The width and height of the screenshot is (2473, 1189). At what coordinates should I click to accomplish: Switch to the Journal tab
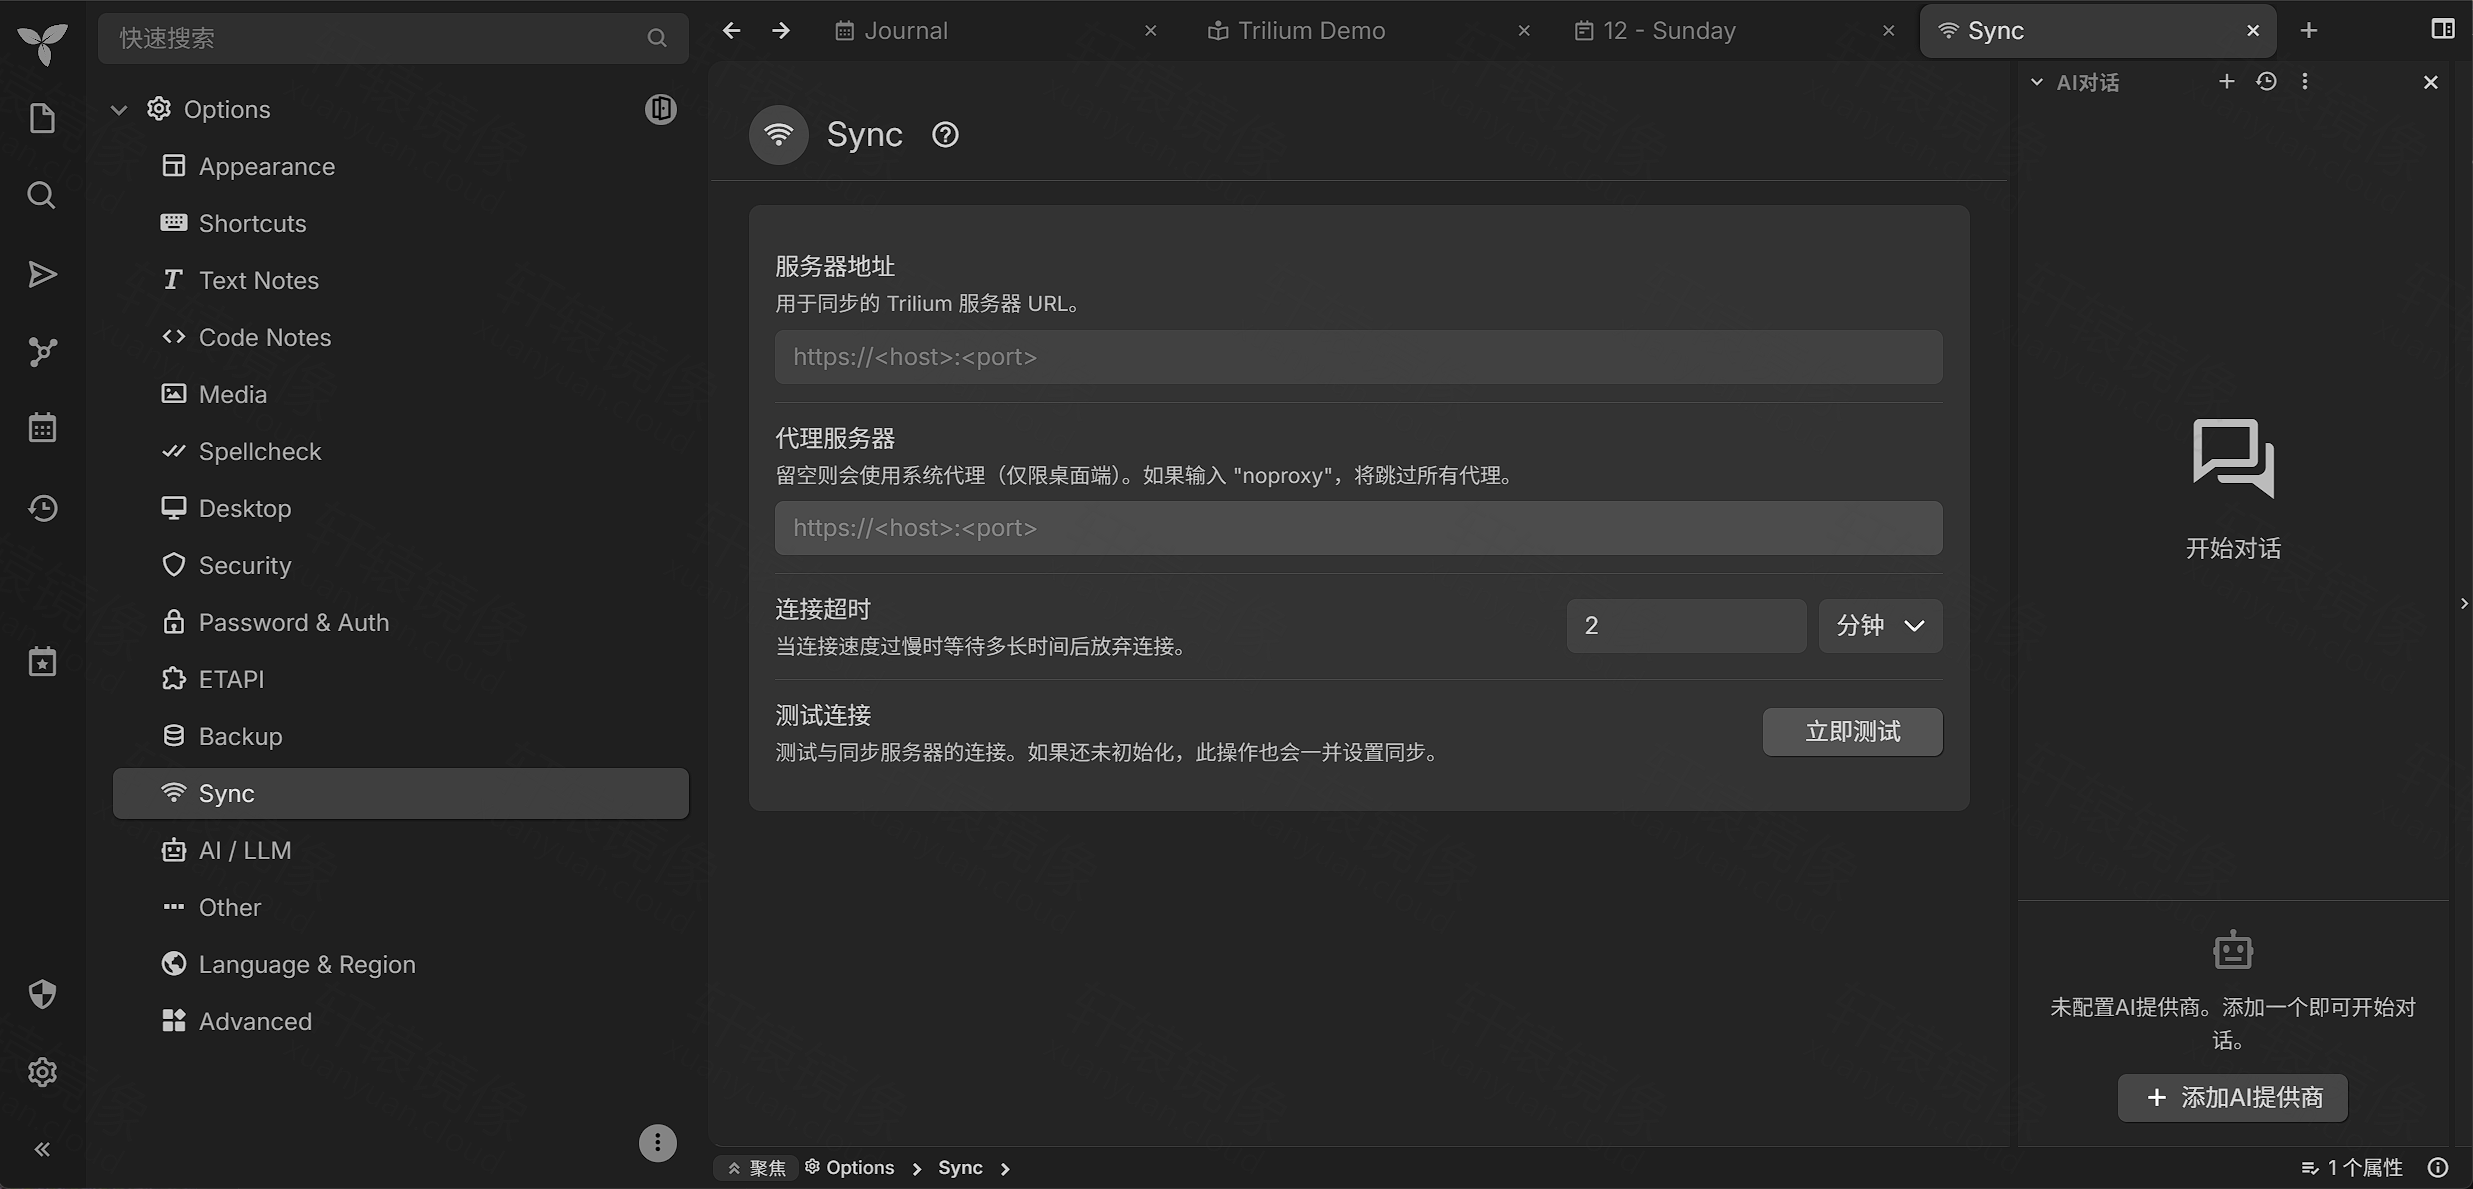click(996, 30)
